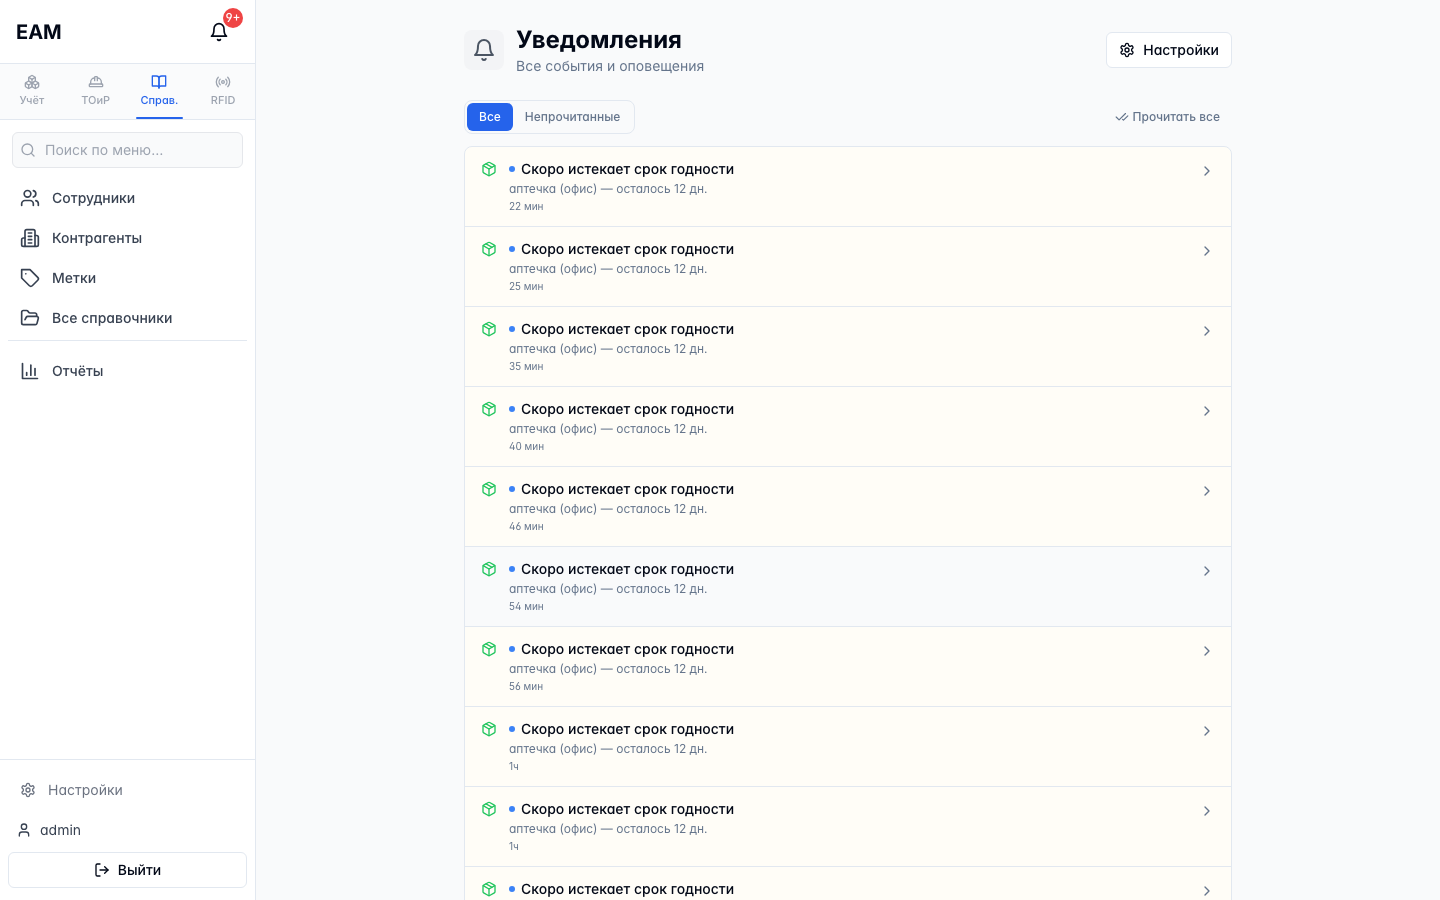Expand chevron on the 56 мин notification
This screenshot has height=900, width=1440.
[x=1207, y=651]
